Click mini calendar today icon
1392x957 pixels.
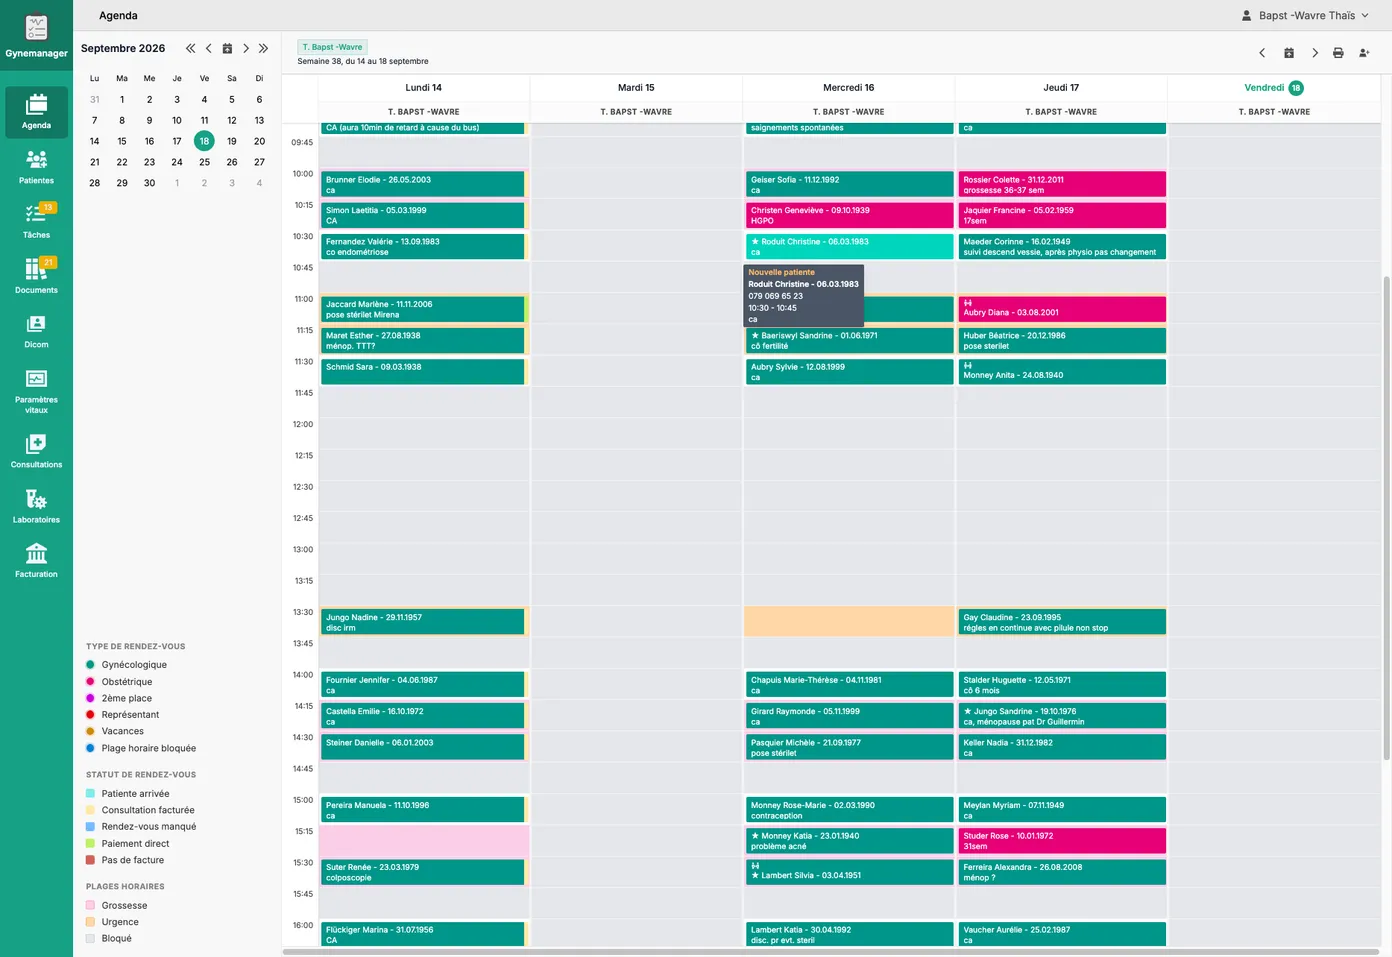pos(227,48)
